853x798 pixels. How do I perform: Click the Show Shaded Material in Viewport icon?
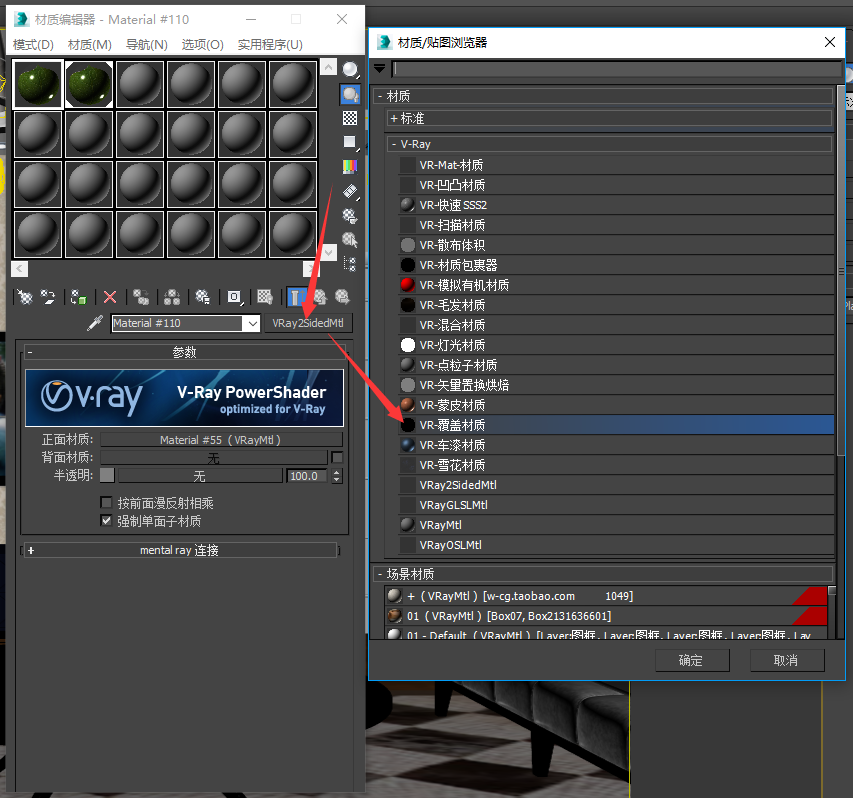(265, 297)
